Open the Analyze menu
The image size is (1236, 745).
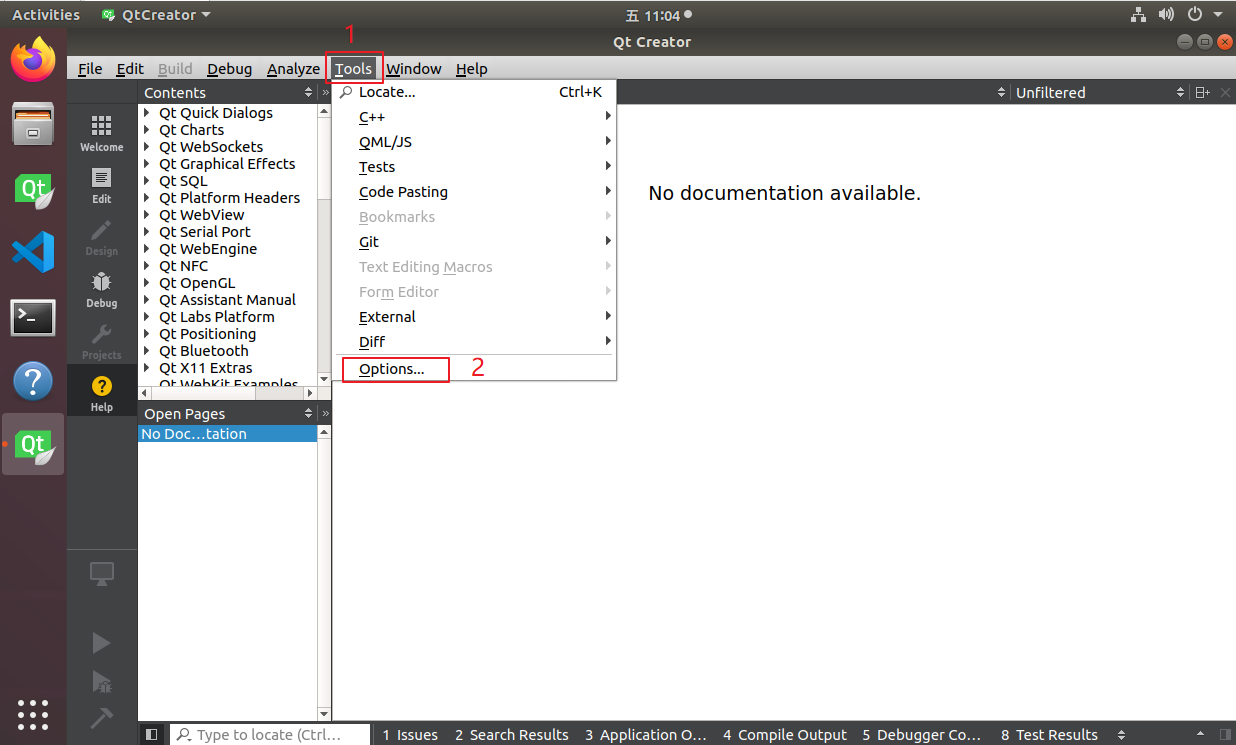coord(293,68)
